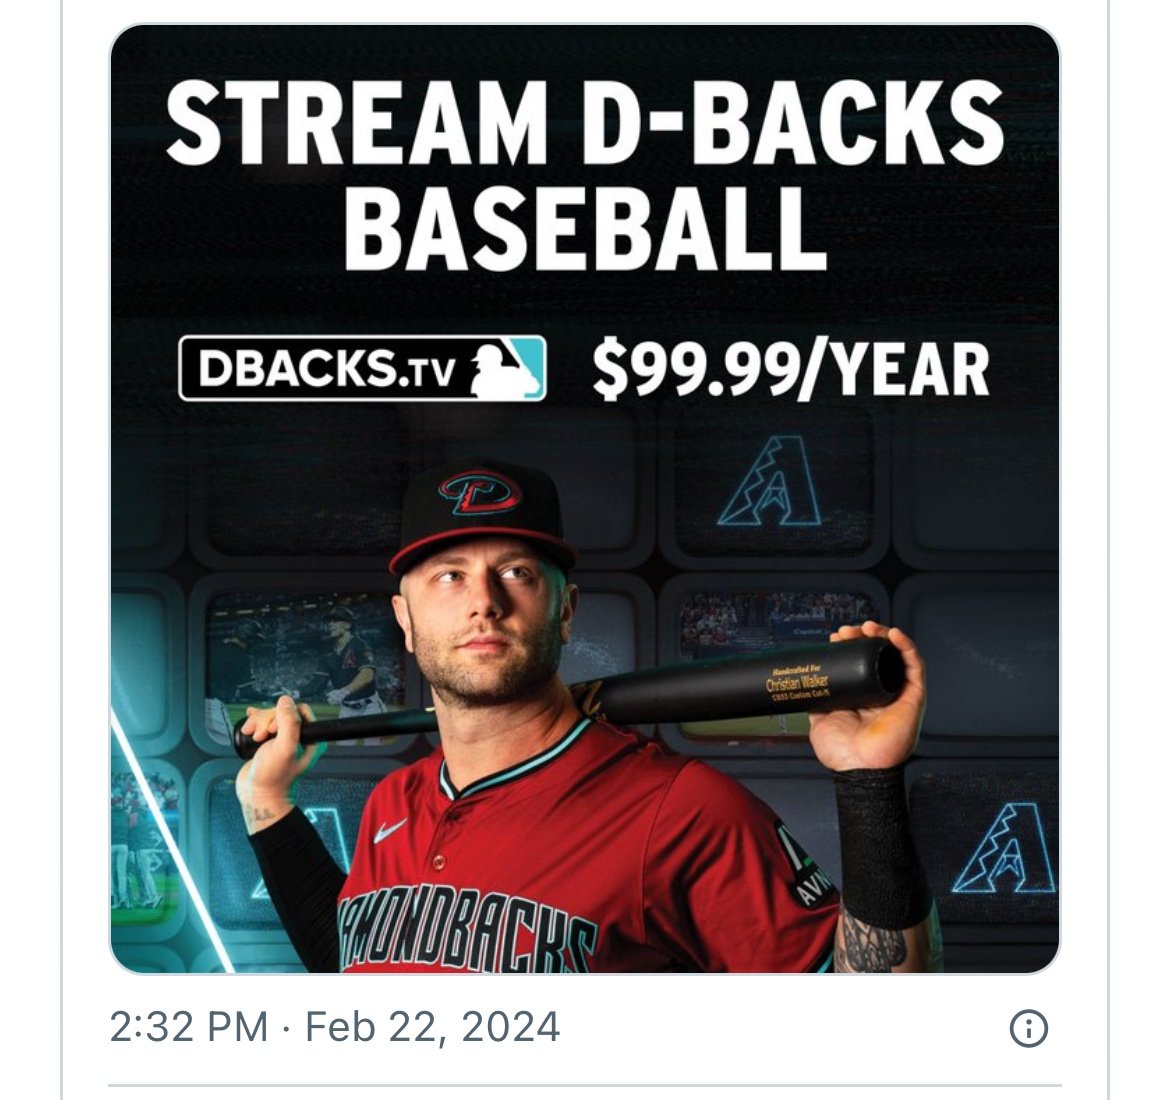This screenshot has height=1100, width=1170.
Task: Click the lower-right teal A logo
Action: (1004, 847)
